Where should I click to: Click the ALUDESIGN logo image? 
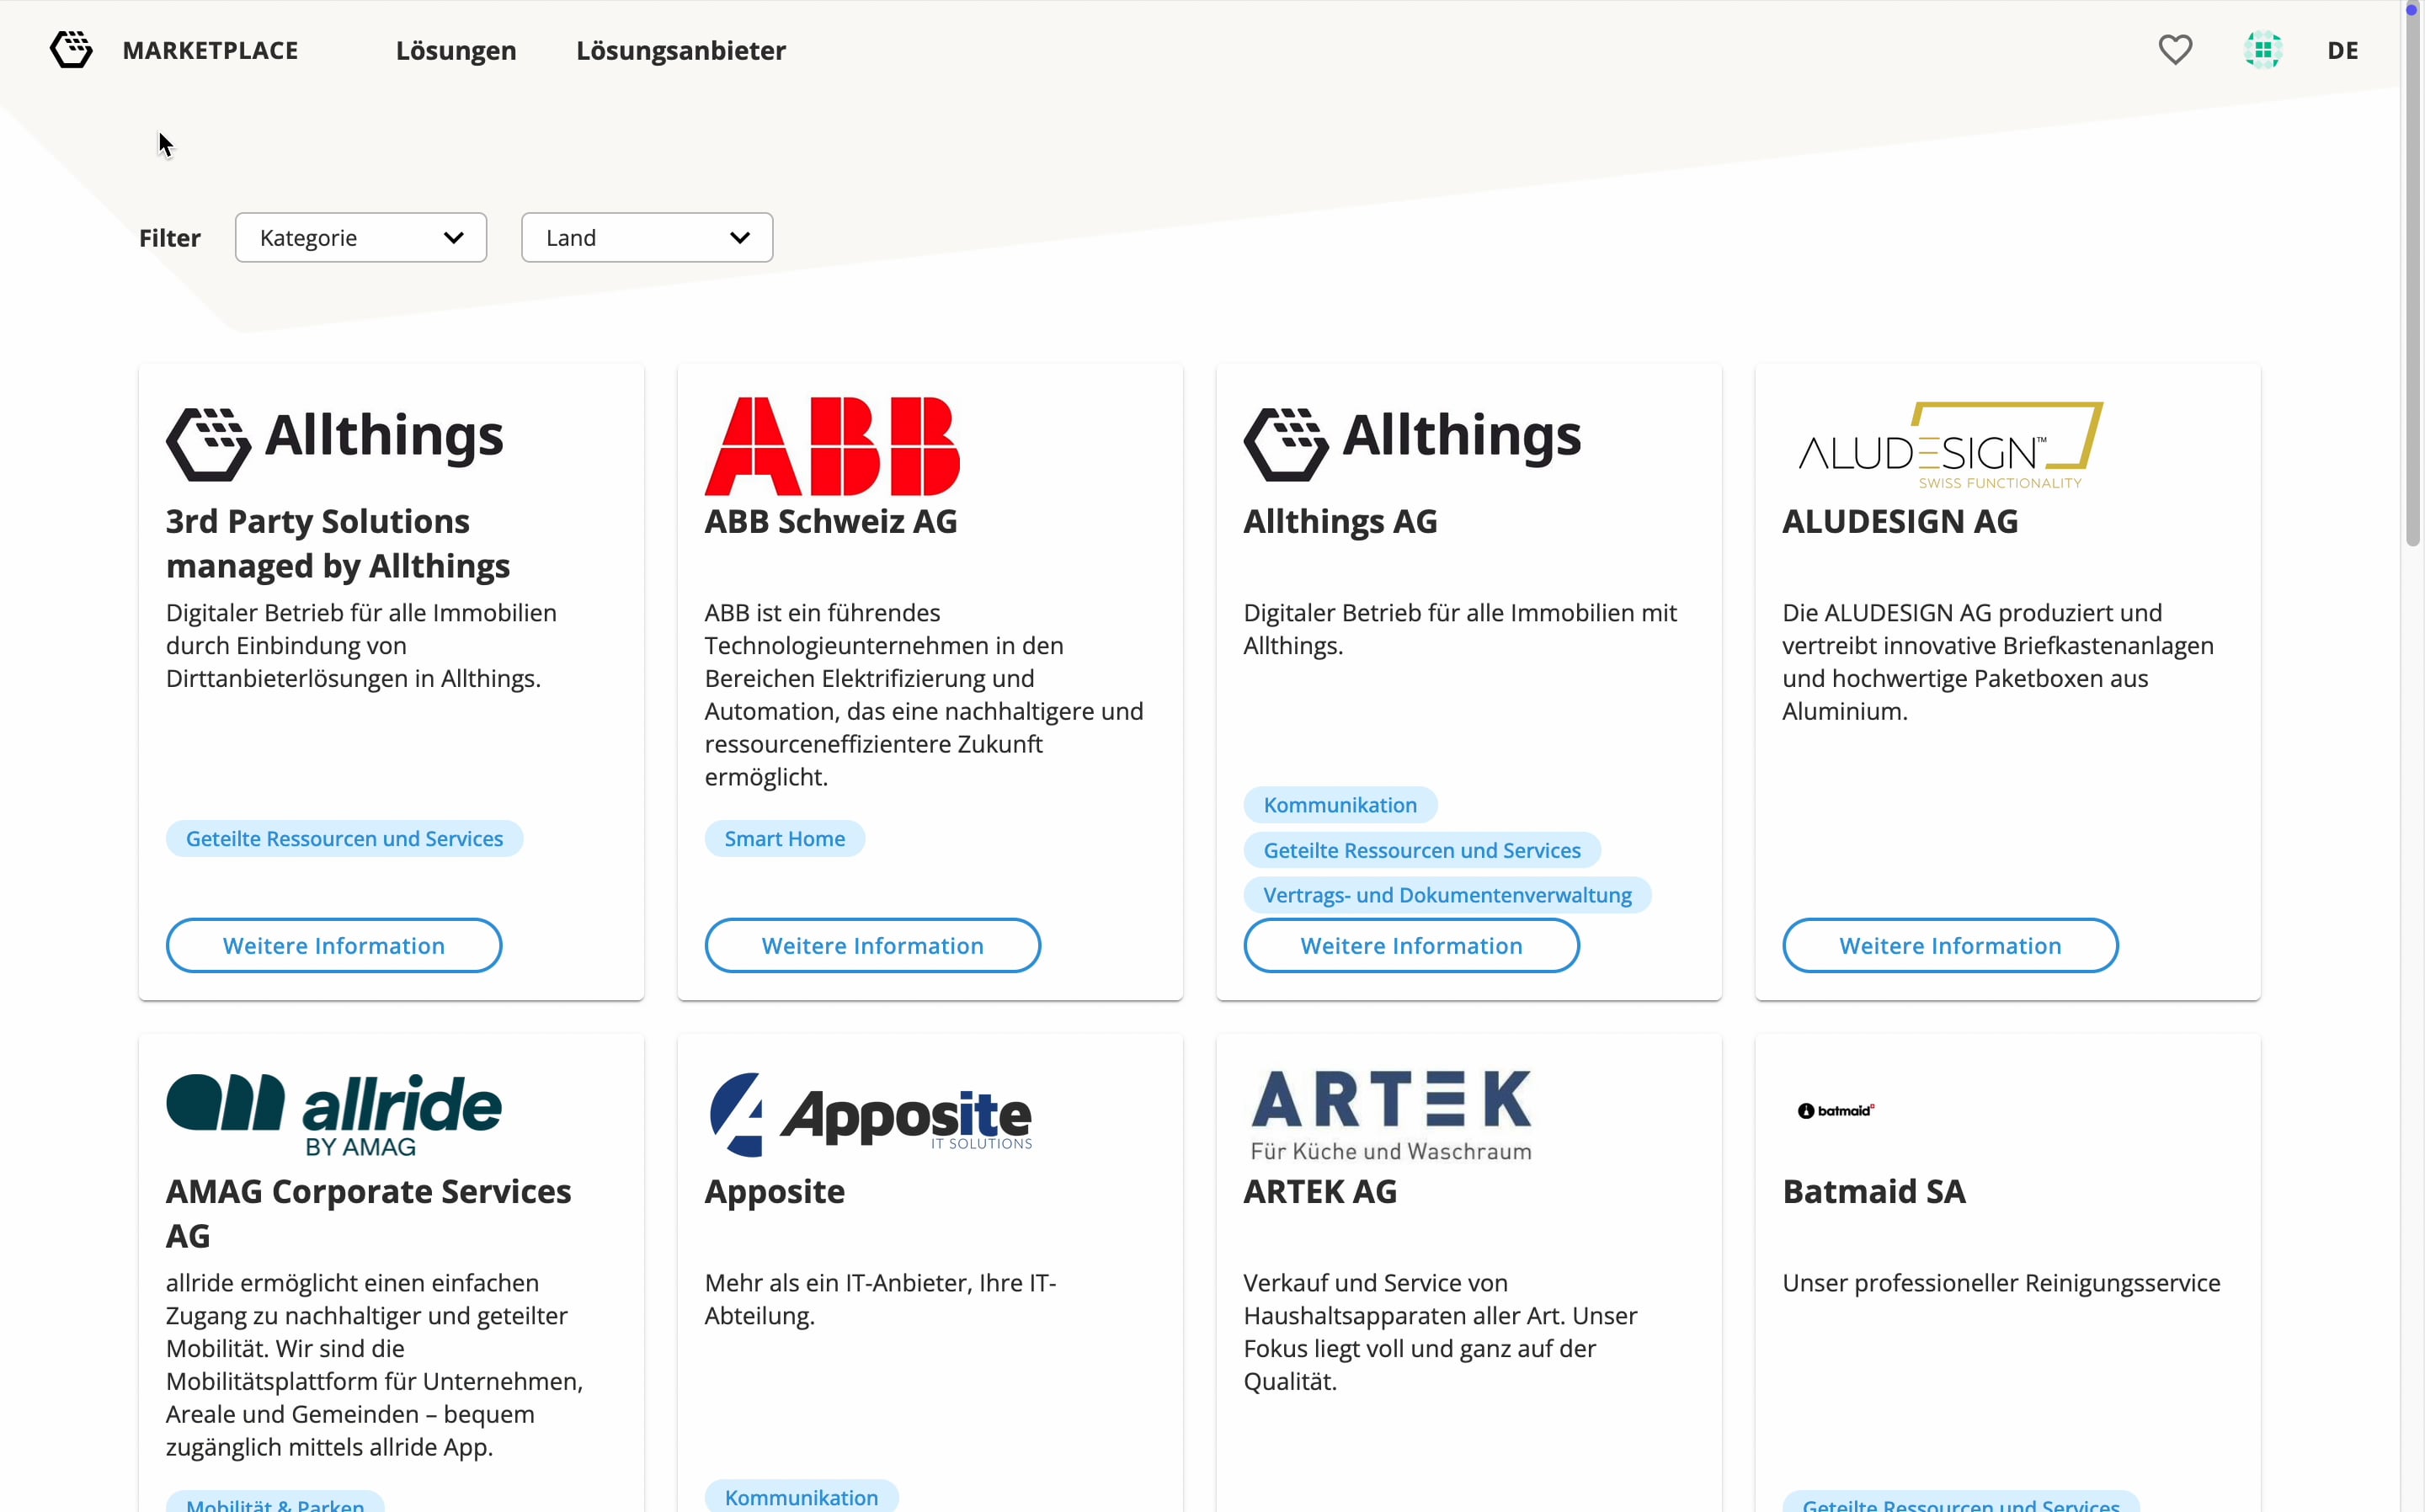tap(1950, 446)
